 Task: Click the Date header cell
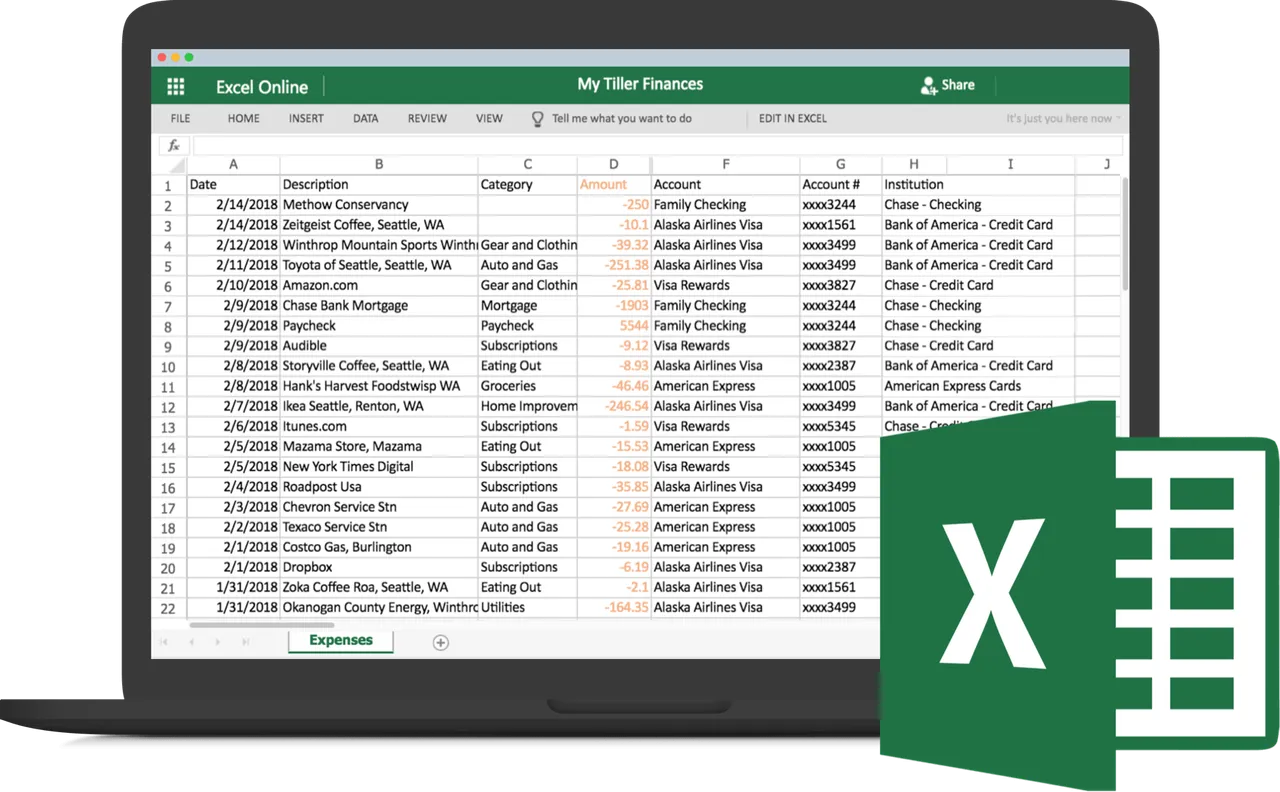click(233, 184)
